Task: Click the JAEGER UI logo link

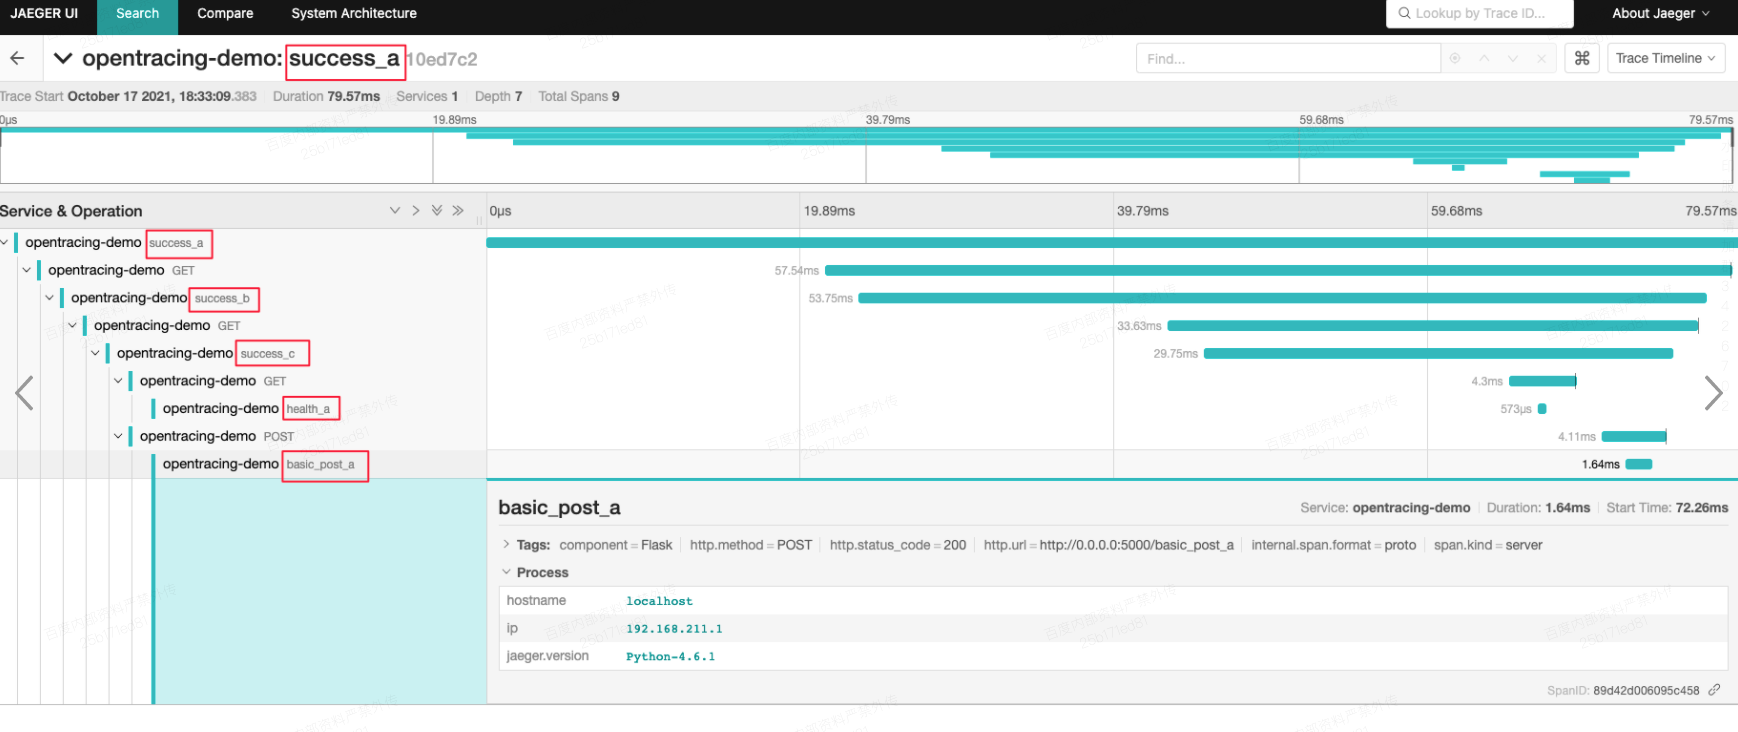Action: point(44,13)
